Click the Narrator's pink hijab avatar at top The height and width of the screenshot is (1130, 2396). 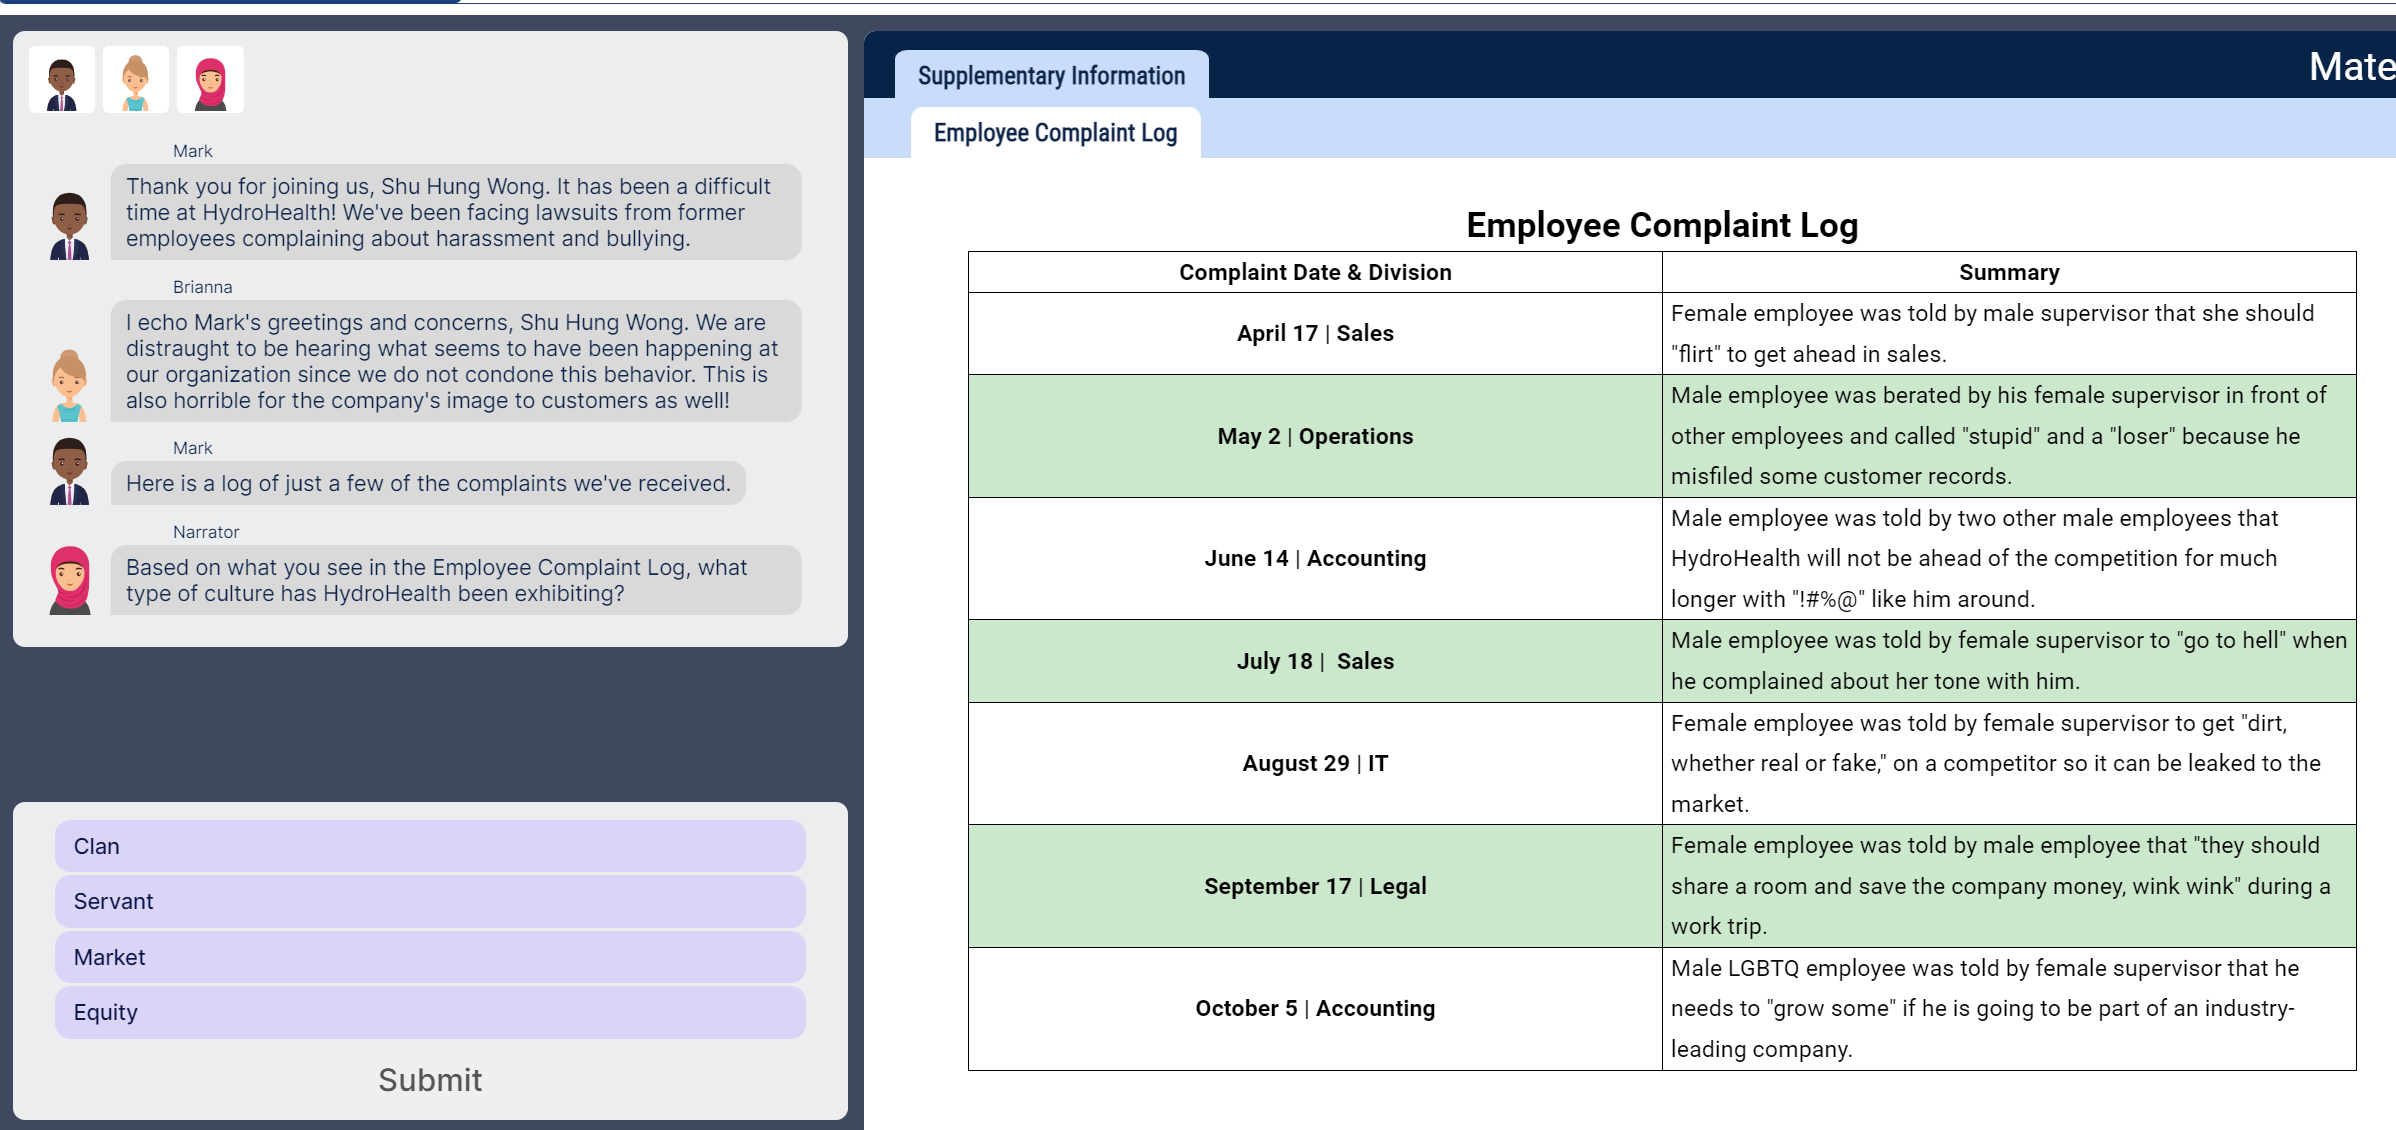click(x=210, y=79)
